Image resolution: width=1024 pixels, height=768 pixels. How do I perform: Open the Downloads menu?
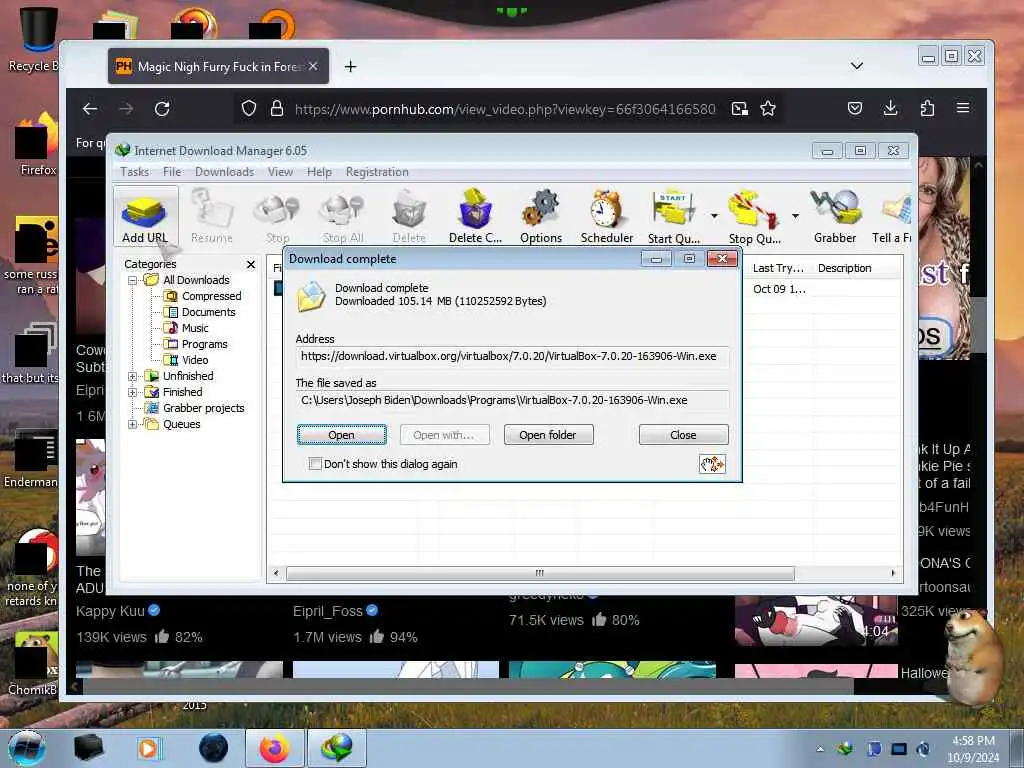point(224,172)
